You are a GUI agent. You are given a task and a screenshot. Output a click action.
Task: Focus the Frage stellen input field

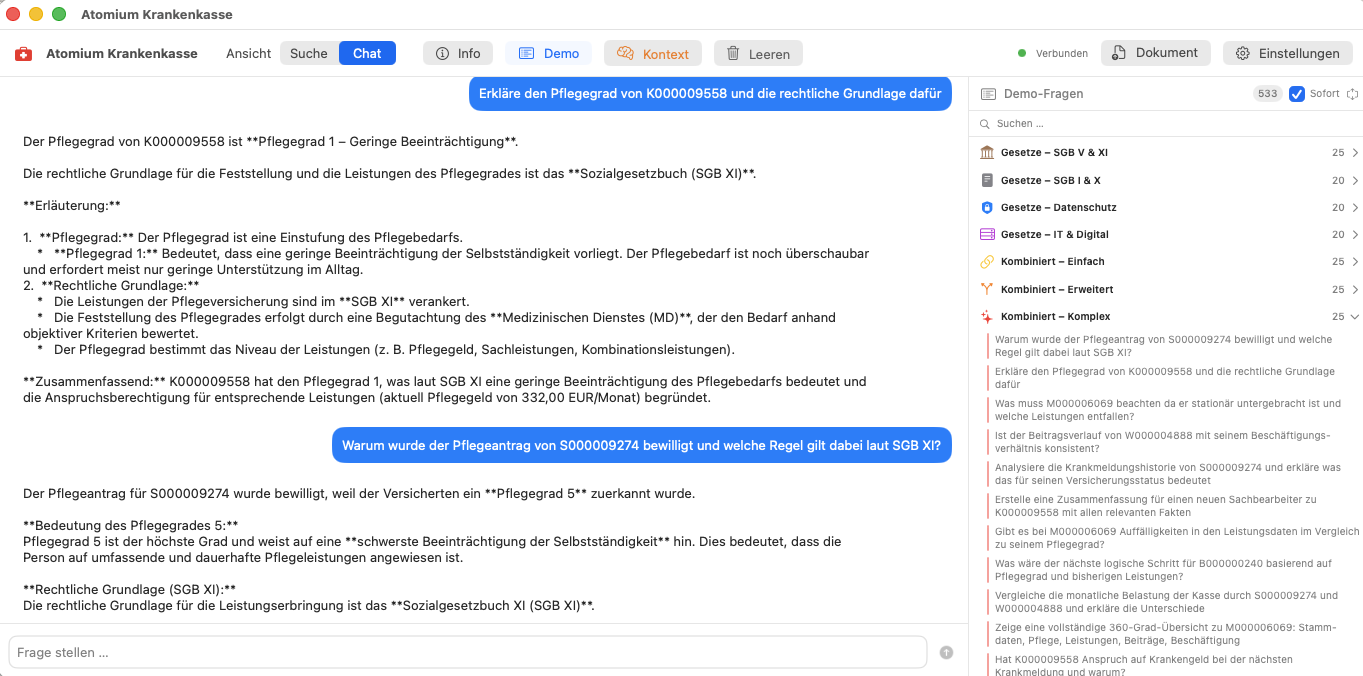coord(468,652)
